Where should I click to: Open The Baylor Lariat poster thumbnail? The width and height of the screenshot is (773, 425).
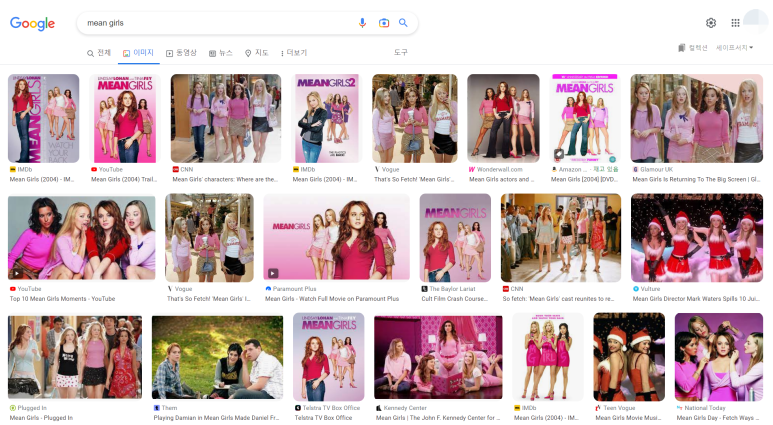click(x=455, y=238)
